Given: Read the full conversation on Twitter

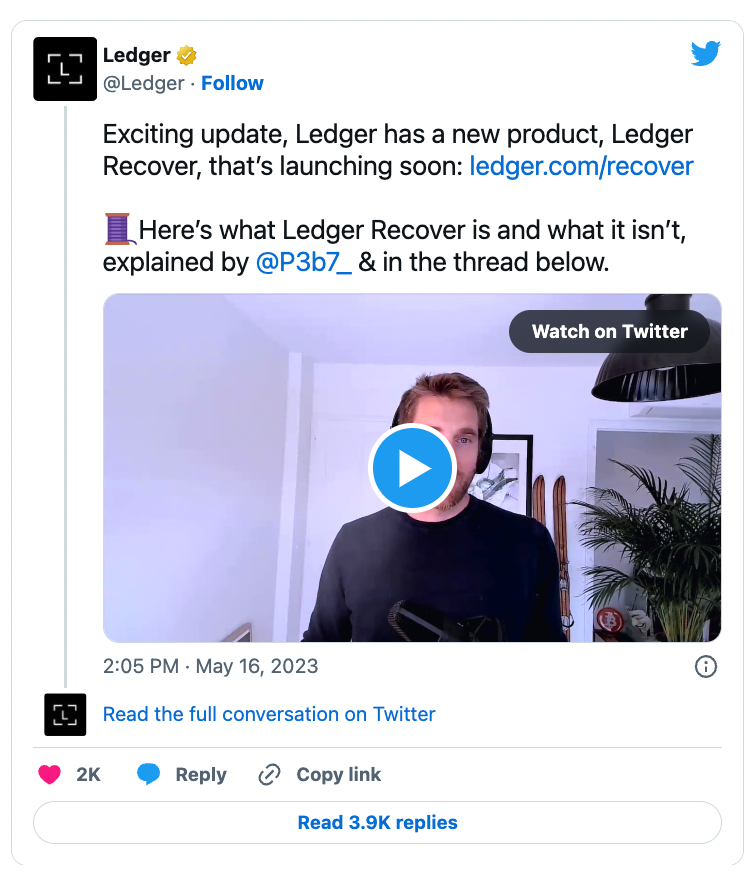Looking at the screenshot, I should pos(269,714).
